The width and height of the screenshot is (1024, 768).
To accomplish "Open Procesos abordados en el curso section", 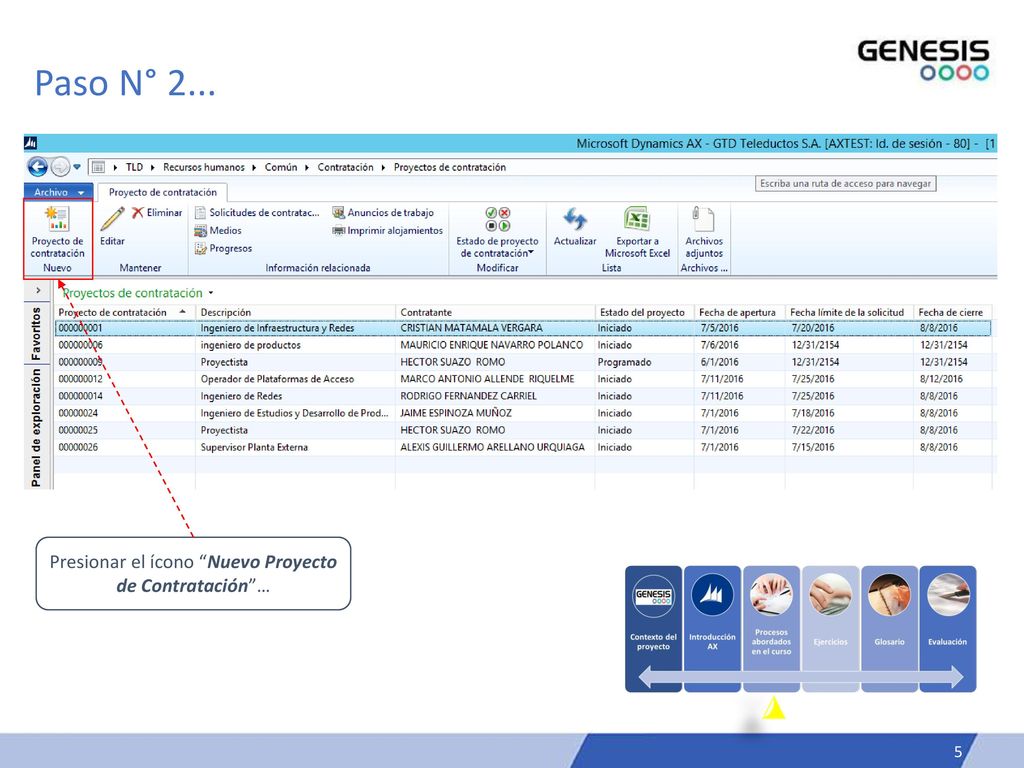I will (x=771, y=628).
